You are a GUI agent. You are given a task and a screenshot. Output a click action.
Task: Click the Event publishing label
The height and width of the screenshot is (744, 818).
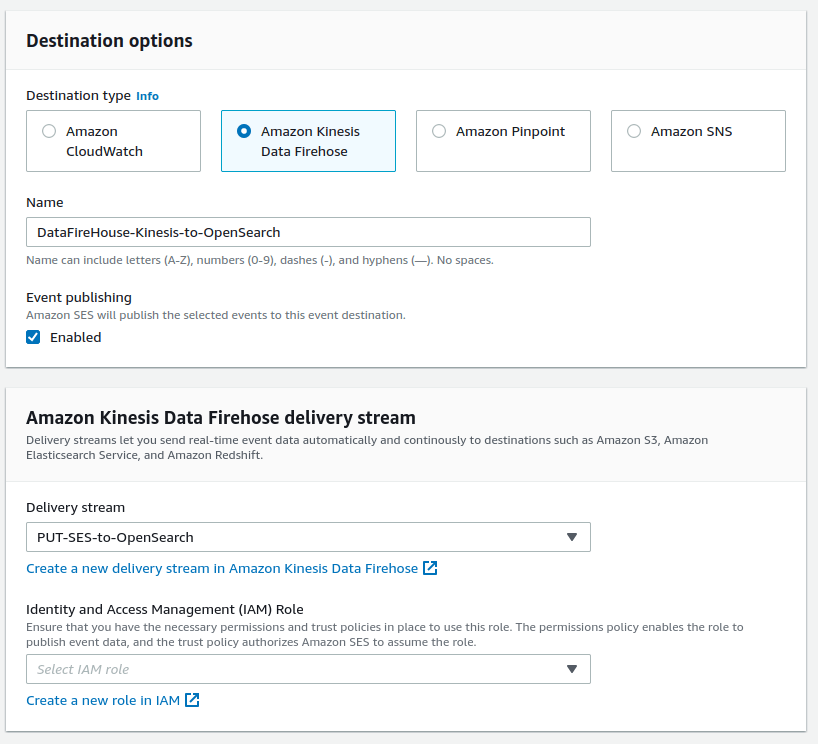click(79, 297)
